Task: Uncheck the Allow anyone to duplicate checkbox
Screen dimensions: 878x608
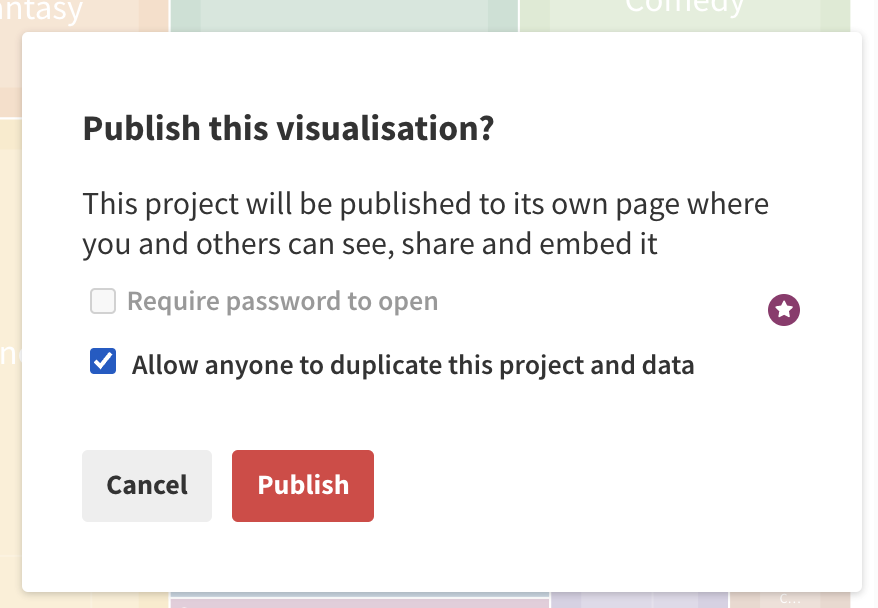Action: [x=103, y=361]
